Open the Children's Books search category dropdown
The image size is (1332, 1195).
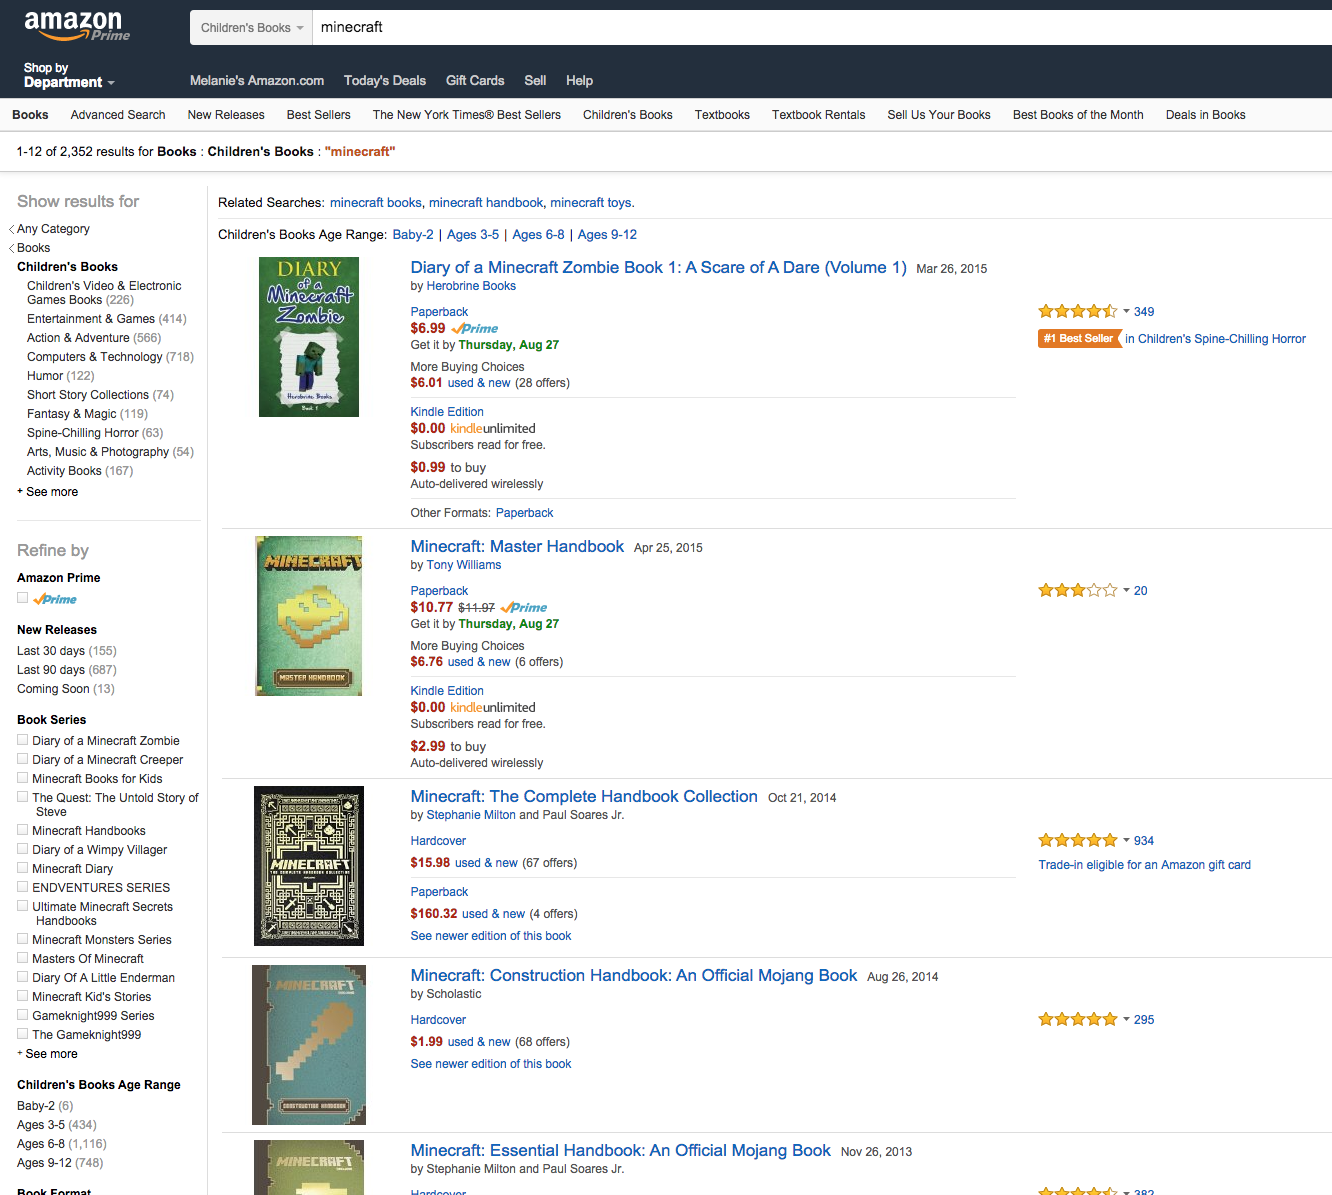[x=251, y=28]
